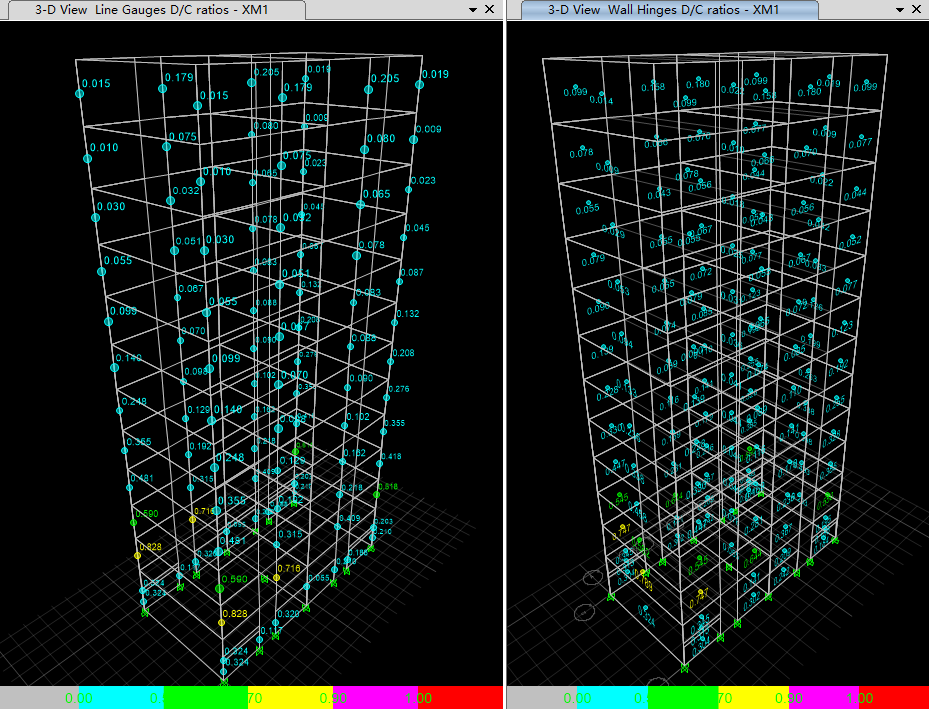Open dropdown arrow of Line Gauges view
The height and width of the screenshot is (709, 929).
coord(473,9)
